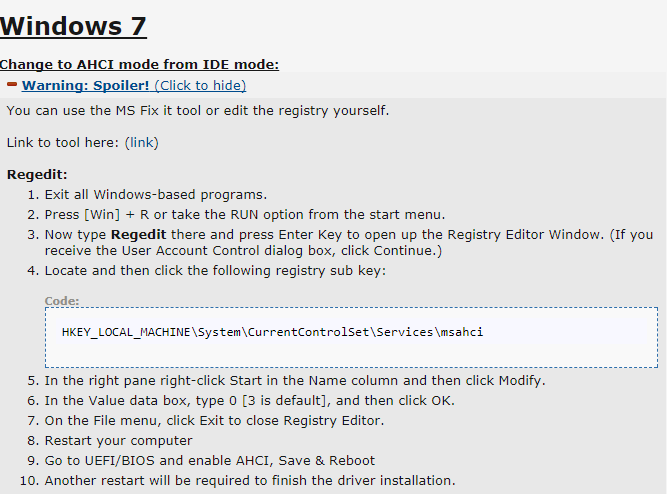
Task: Click bold word 'Regedit' in step 3
Action: click(139, 234)
